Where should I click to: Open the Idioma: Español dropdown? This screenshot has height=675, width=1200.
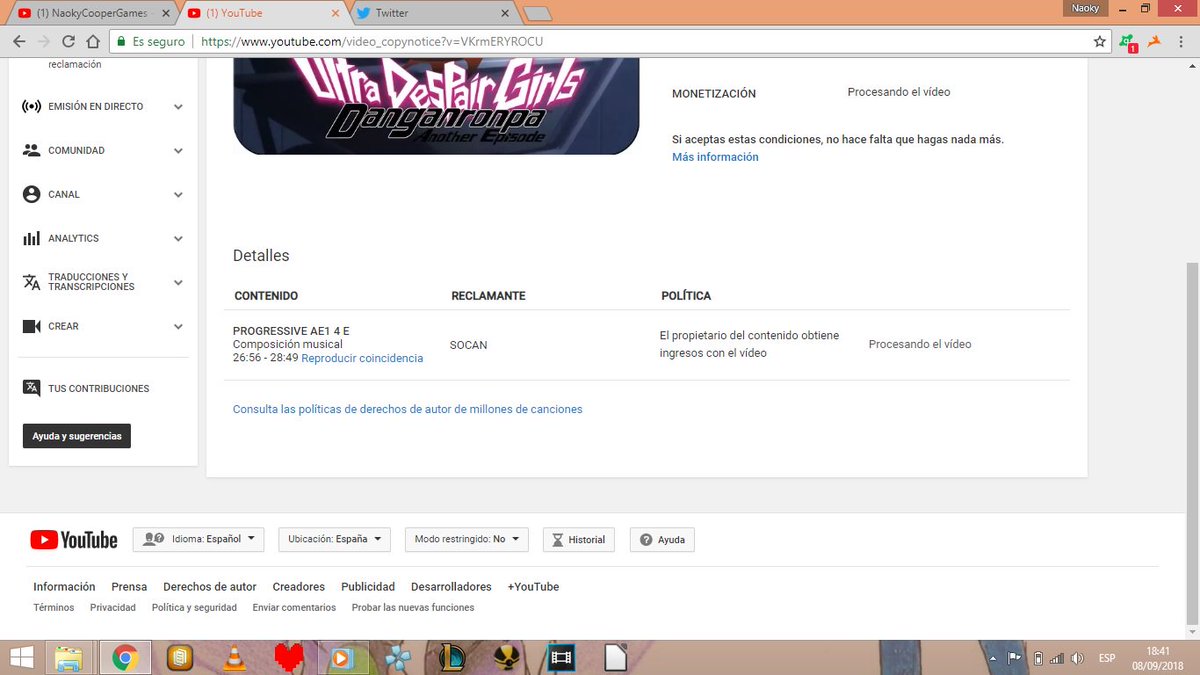click(x=198, y=539)
